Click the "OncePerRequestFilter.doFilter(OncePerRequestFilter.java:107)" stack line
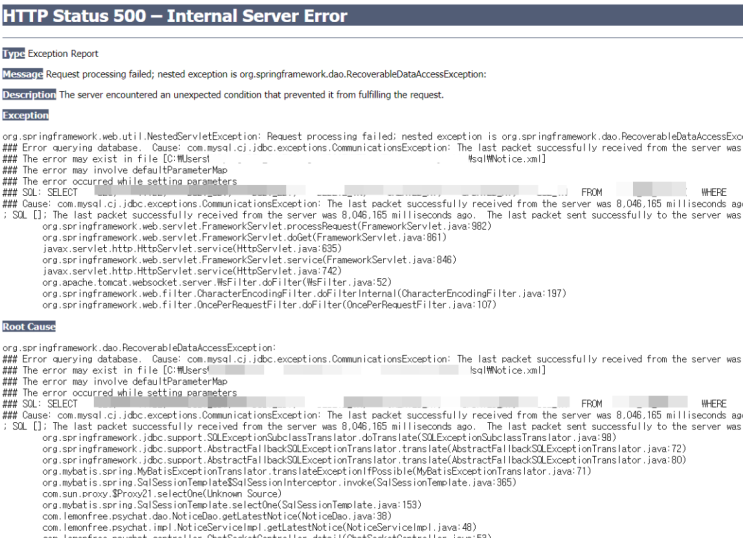The image size is (743, 538). (269, 305)
